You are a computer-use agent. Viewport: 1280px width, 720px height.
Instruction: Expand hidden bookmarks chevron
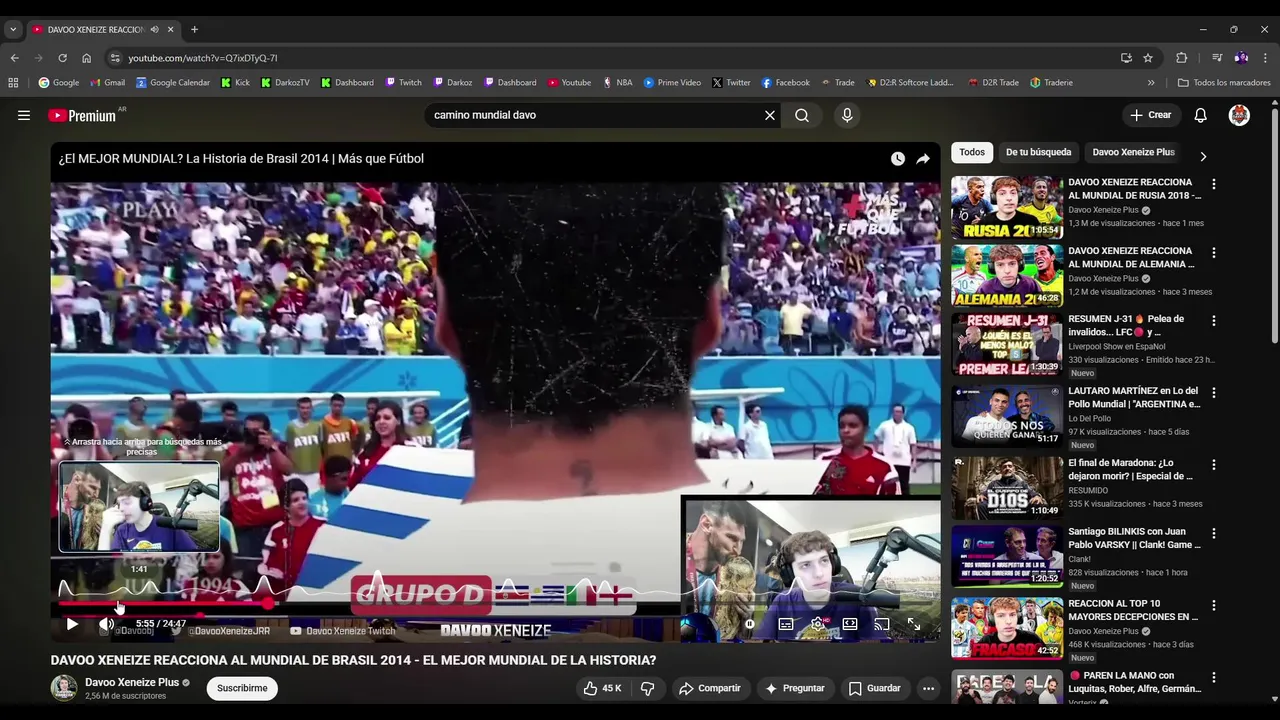[1151, 83]
